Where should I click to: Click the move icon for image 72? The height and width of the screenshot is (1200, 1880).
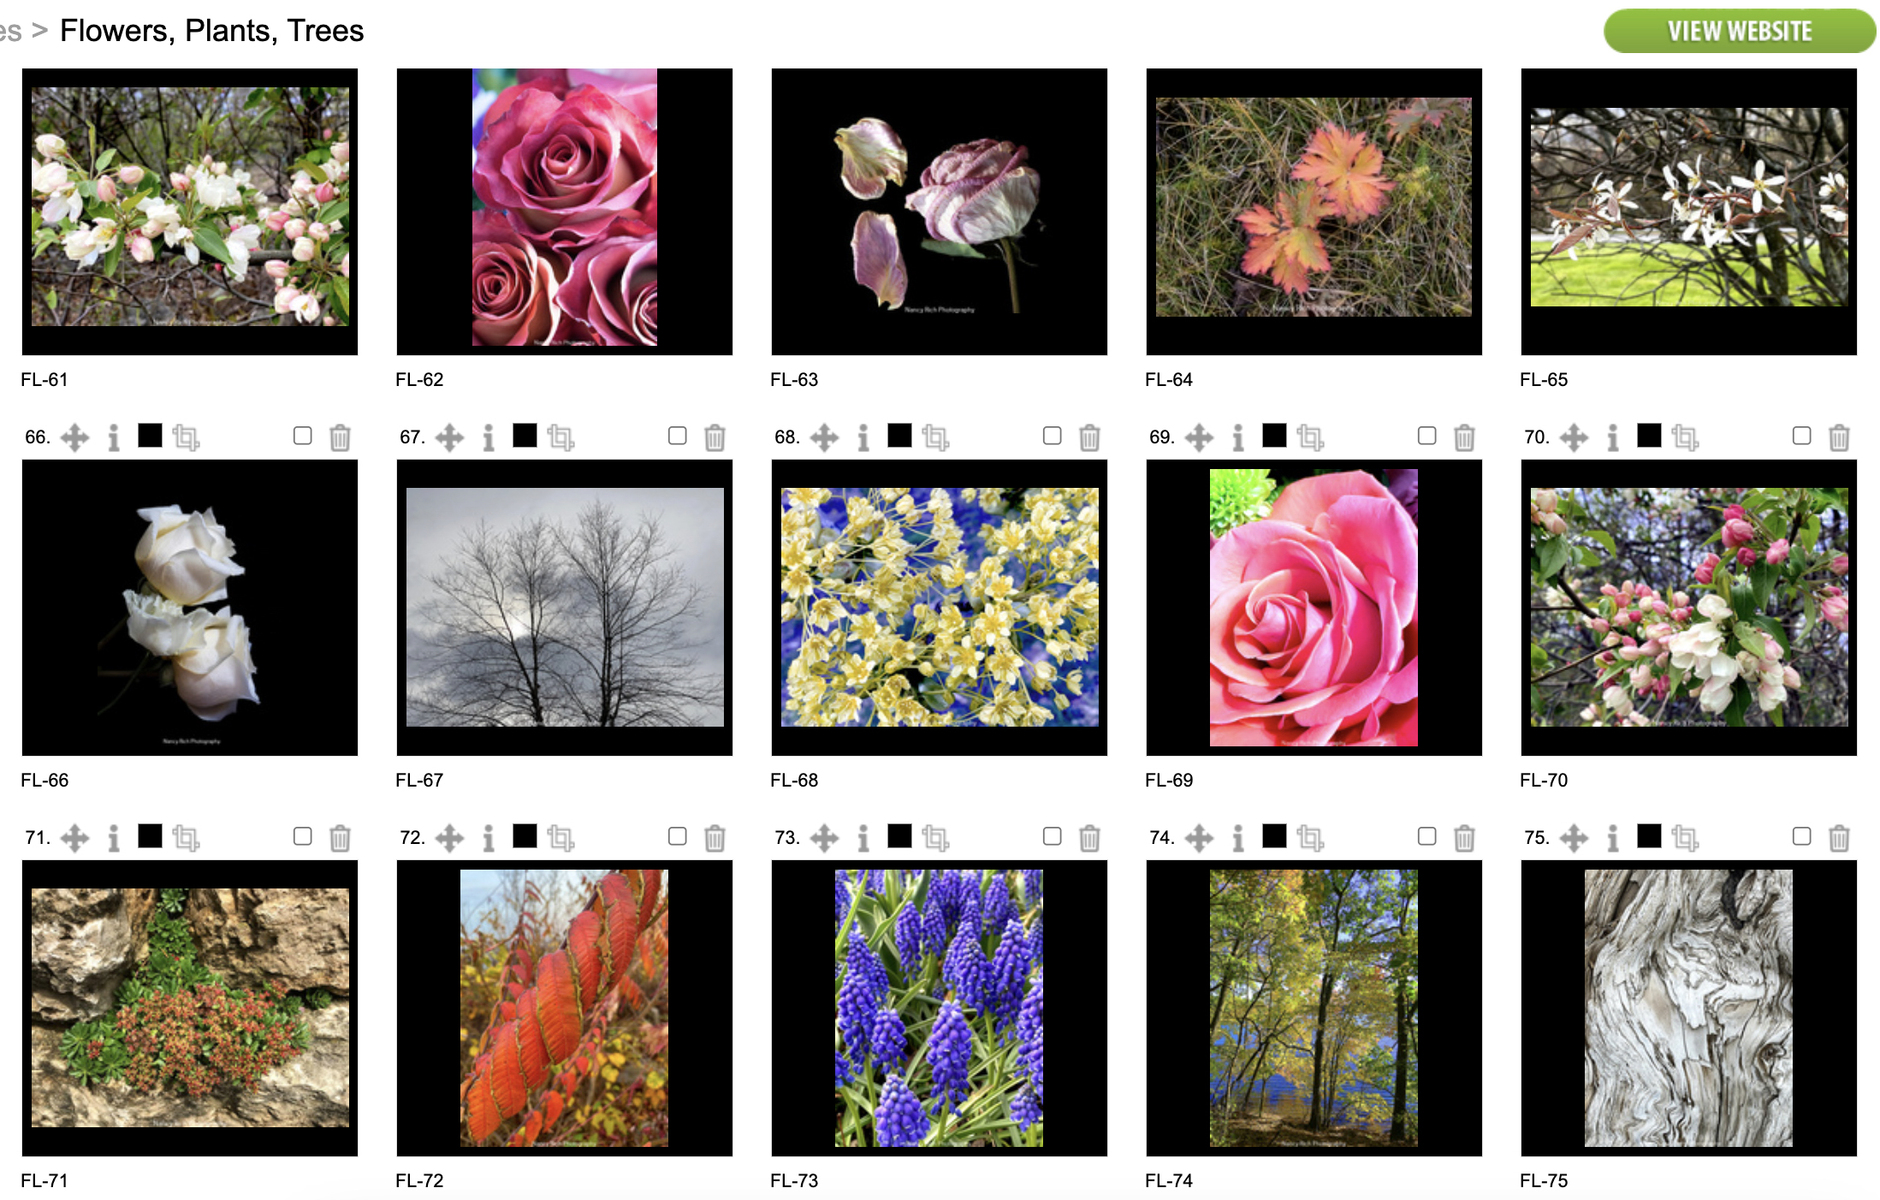click(x=450, y=838)
